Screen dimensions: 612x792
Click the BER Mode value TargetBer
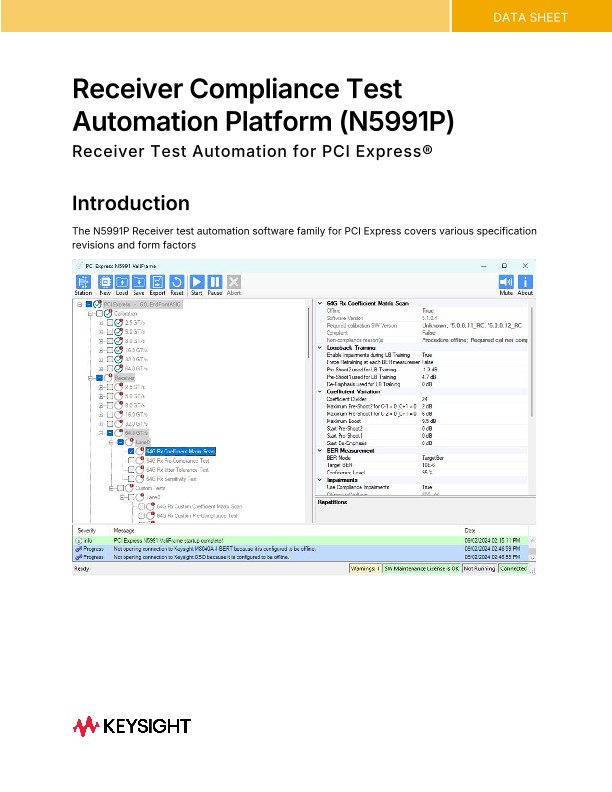[x=433, y=458]
